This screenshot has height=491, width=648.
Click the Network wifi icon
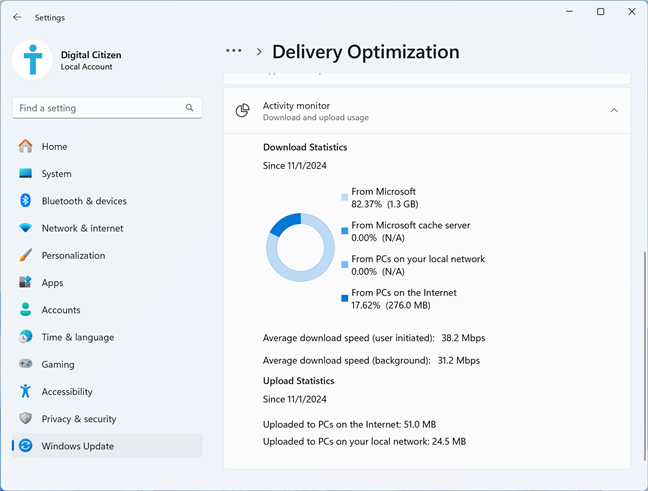[25, 228]
